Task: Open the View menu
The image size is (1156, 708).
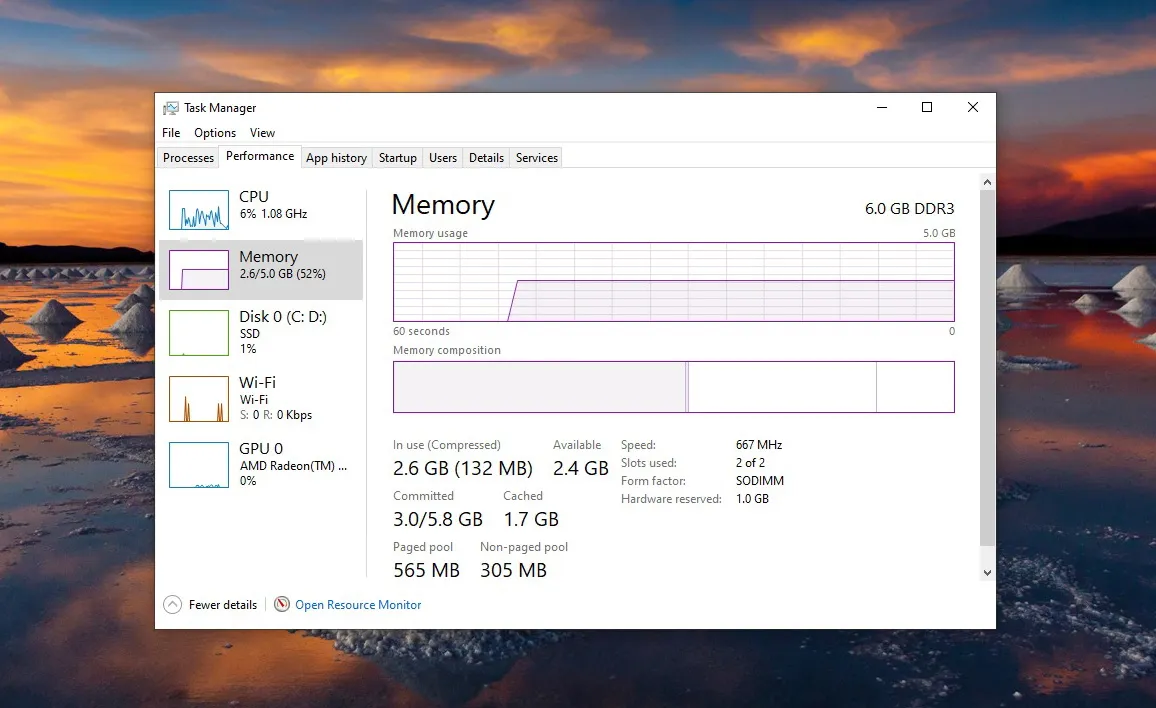Action: (x=262, y=133)
